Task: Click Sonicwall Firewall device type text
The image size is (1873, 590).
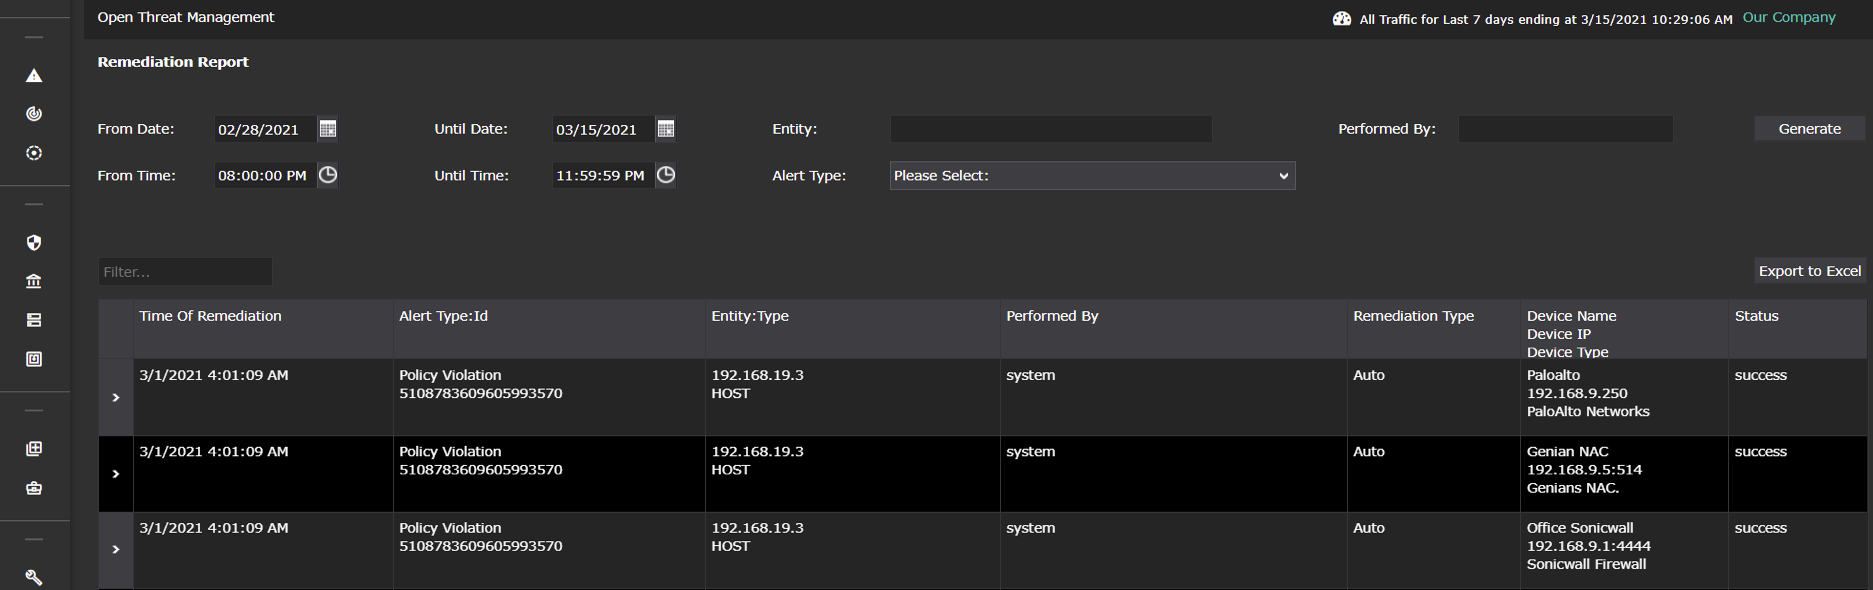Action: [1586, 564]
